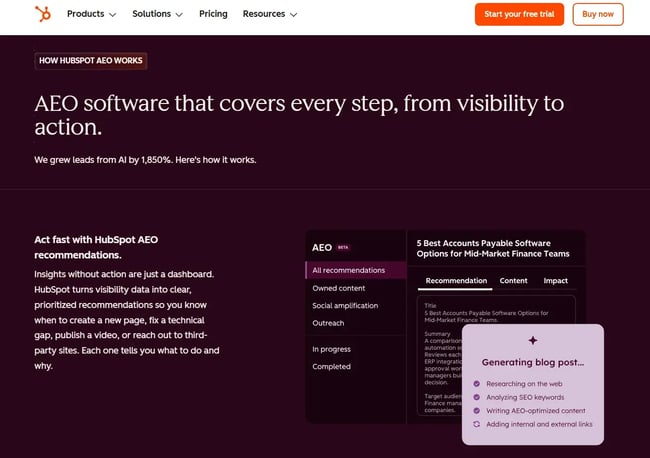650x458 pixels.
Task: Switch to the Impact tab
Action: click(555, 281)
